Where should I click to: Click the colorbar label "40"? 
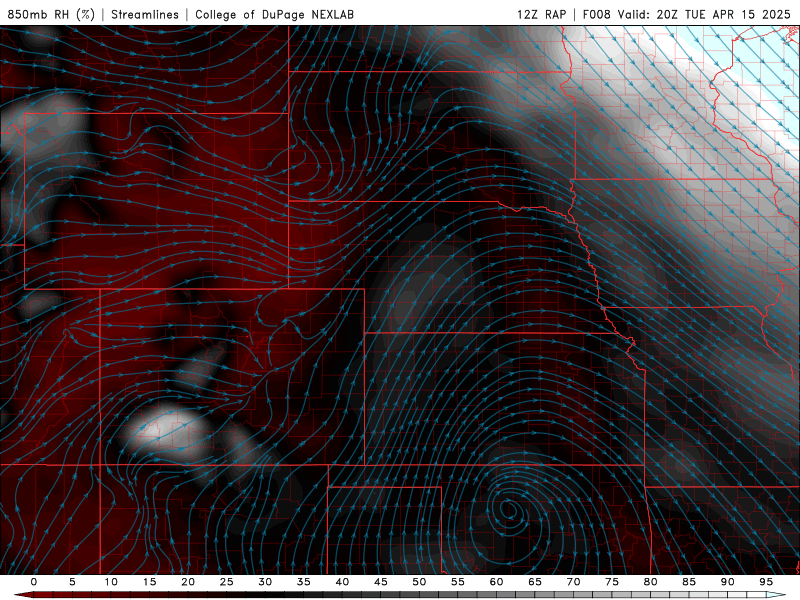[342, 582]
